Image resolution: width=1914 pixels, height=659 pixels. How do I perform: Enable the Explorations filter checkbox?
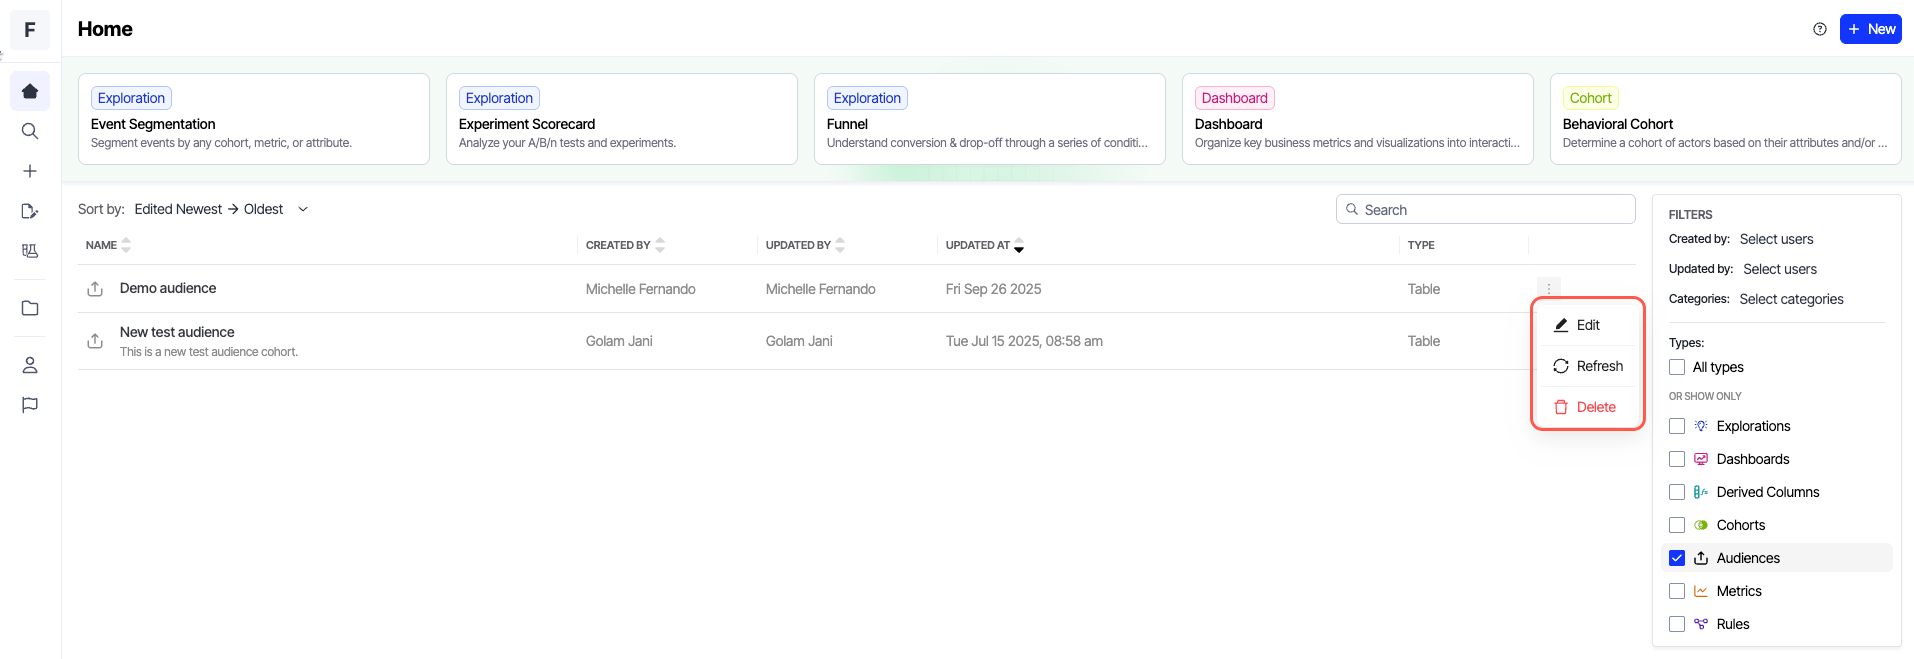click(x=1677, y=426)
